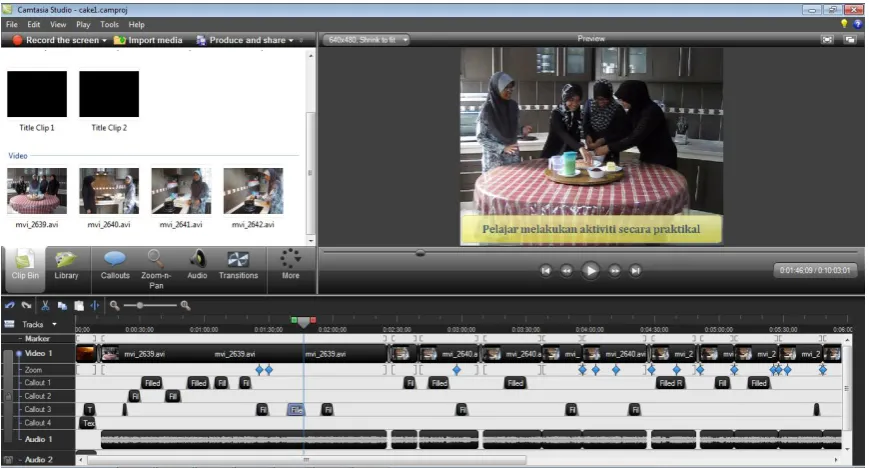Image resolution: width=869 pixels, height=468 pixels.
Task: Step backward in the preview
Action: (566, 271)
